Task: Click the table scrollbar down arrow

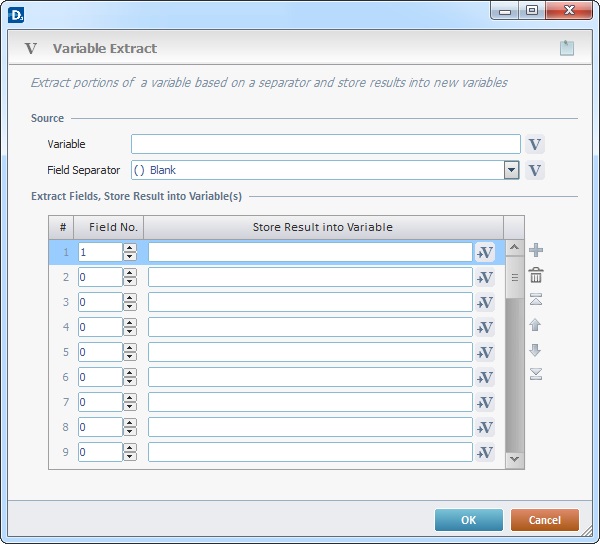Action: [x=514, y=458]
